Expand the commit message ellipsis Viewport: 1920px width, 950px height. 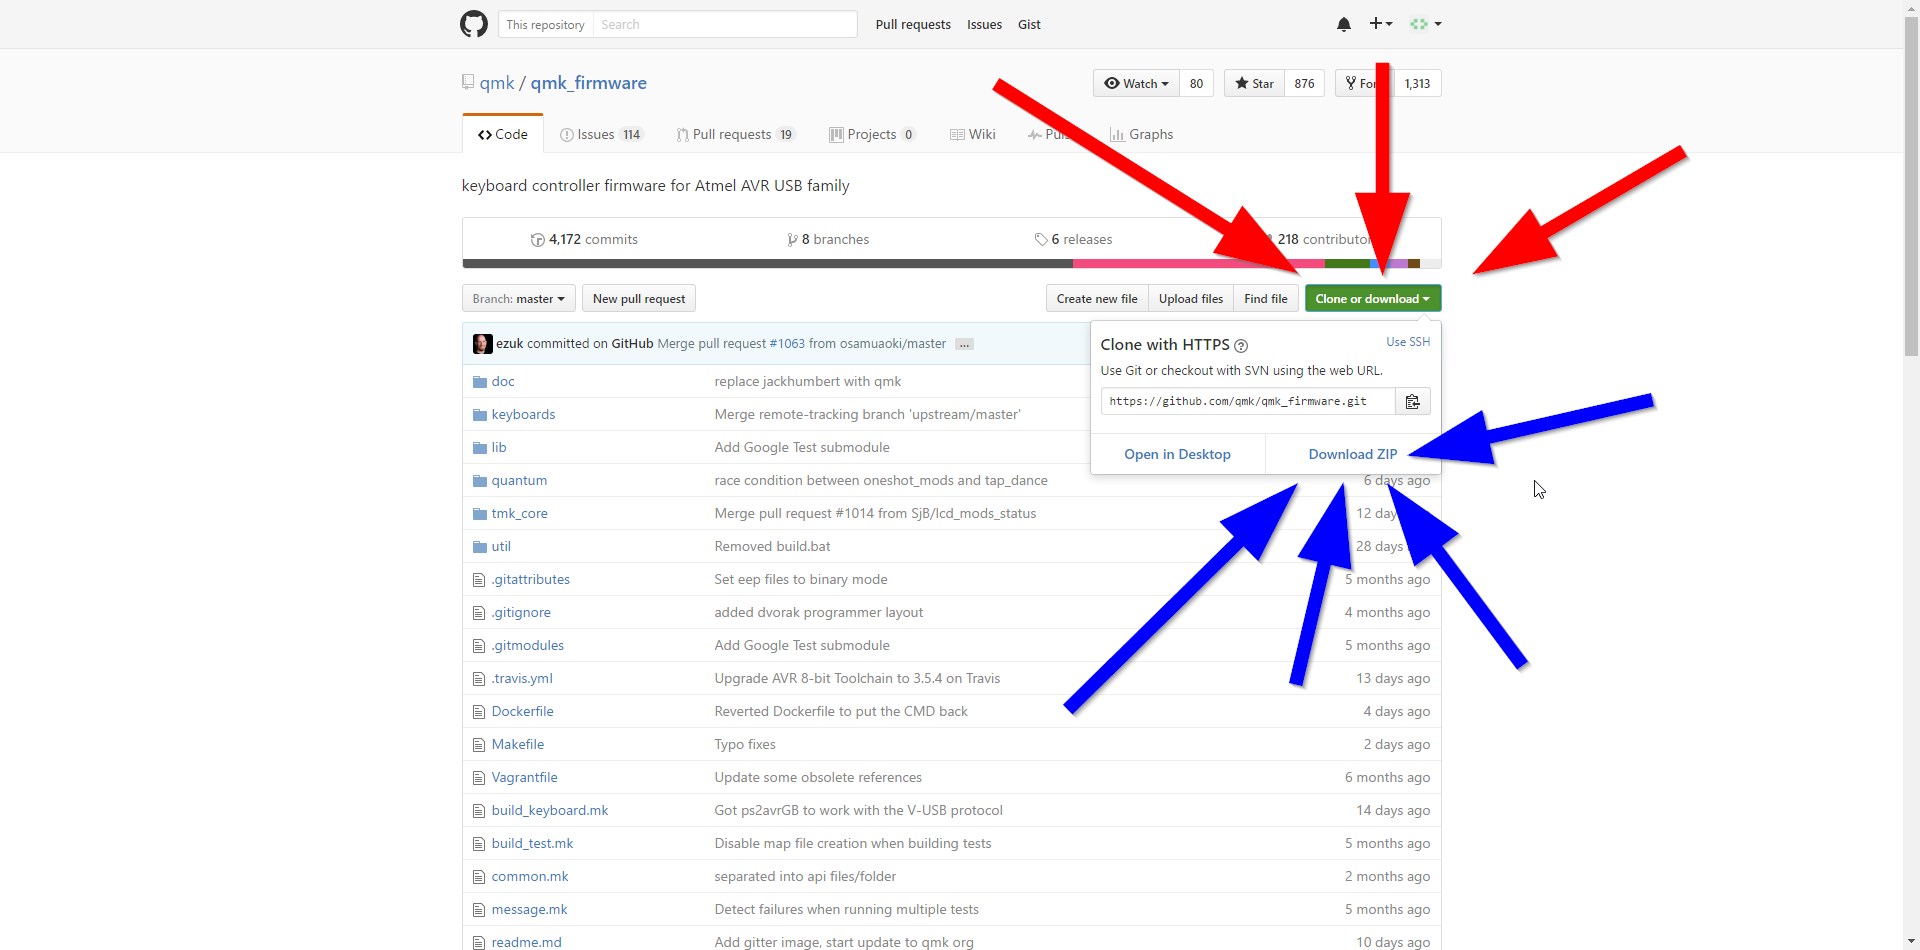(x=964, y=344)
